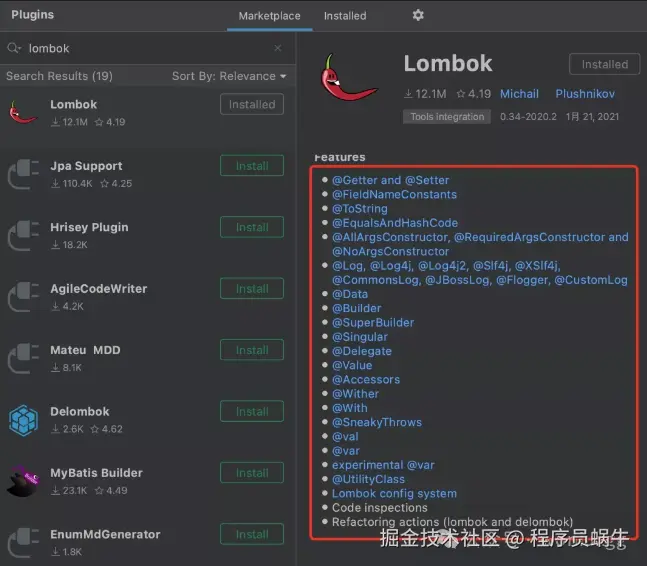Image resolution: width=647 pixels, height=566 pixels.
Task: Switch to the Marketplace tab
Action: click(269, 16)
